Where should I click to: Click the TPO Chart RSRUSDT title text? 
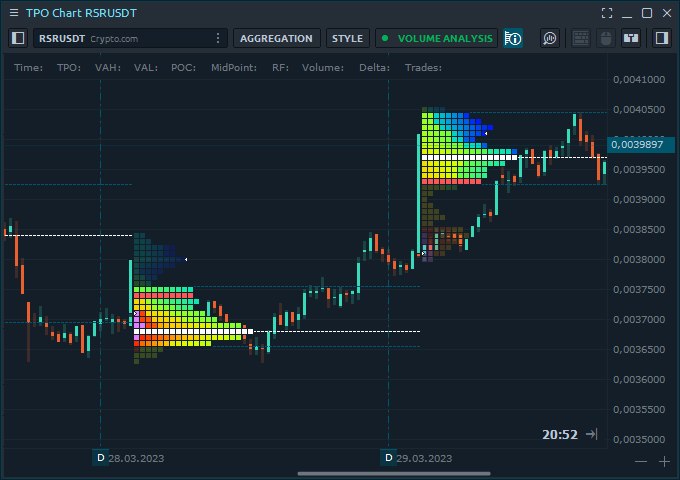tap(81, 13)
